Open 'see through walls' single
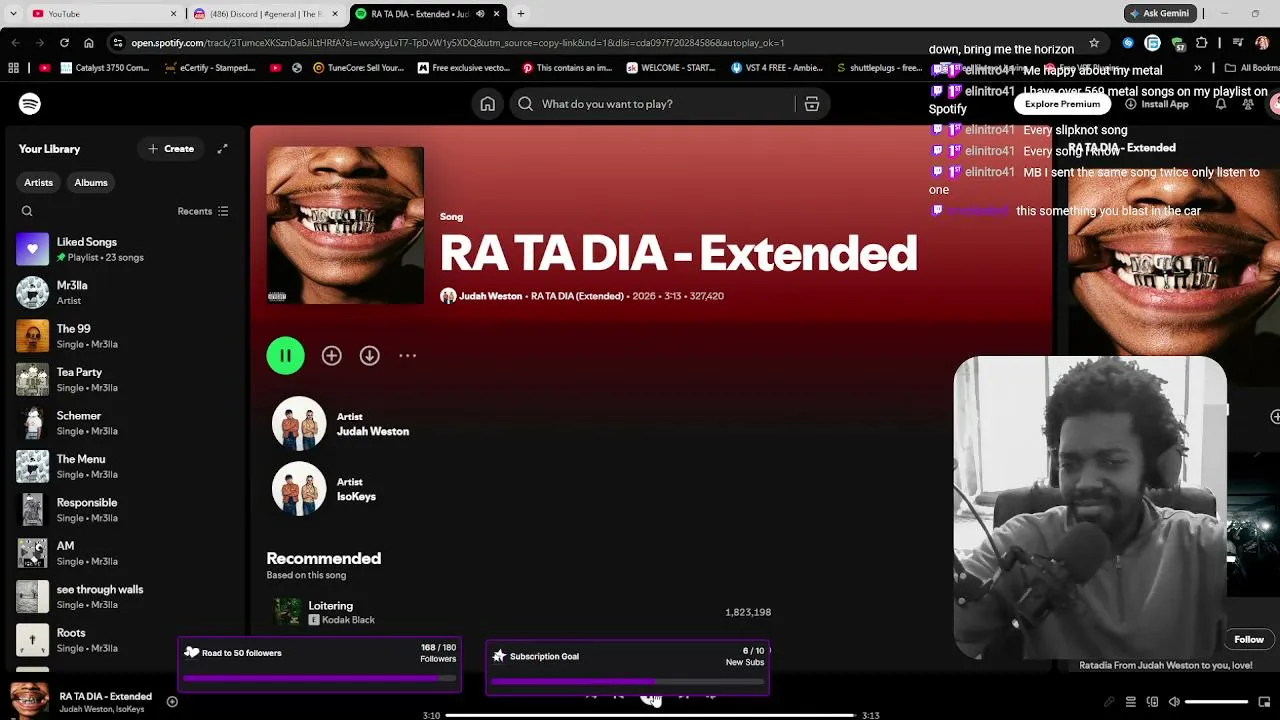1280x720 pixels. pyautogui.click(x=125, y=597)
